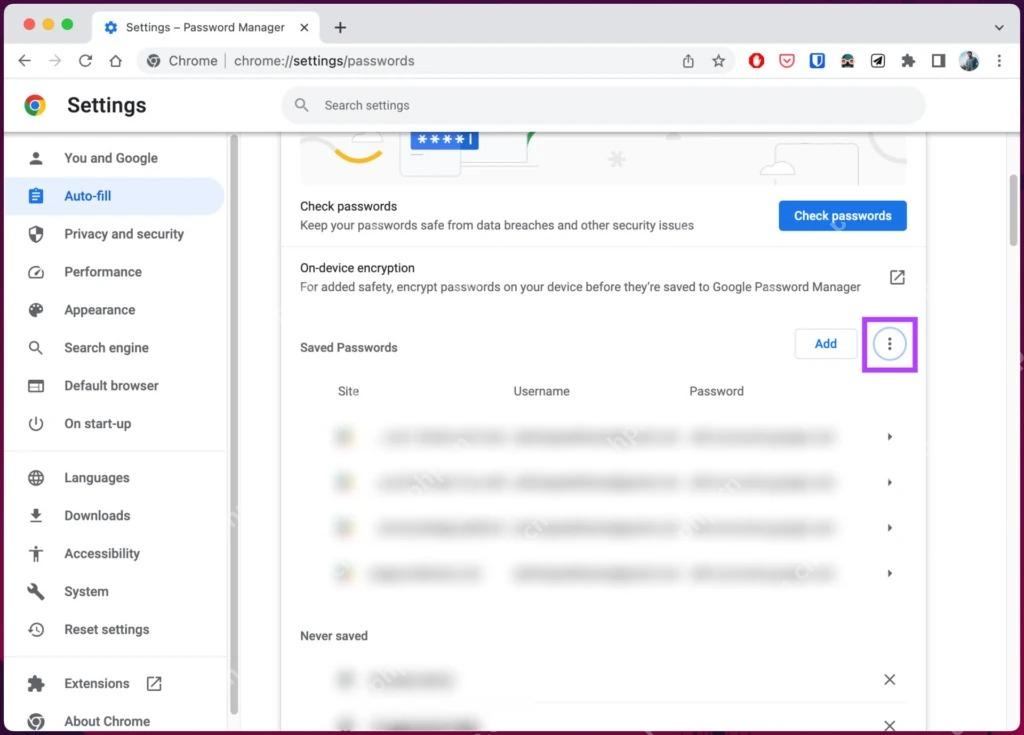Click the sidebar scrollbar
This screenshot has height=735, width=1024.
(x=234, y=425)
